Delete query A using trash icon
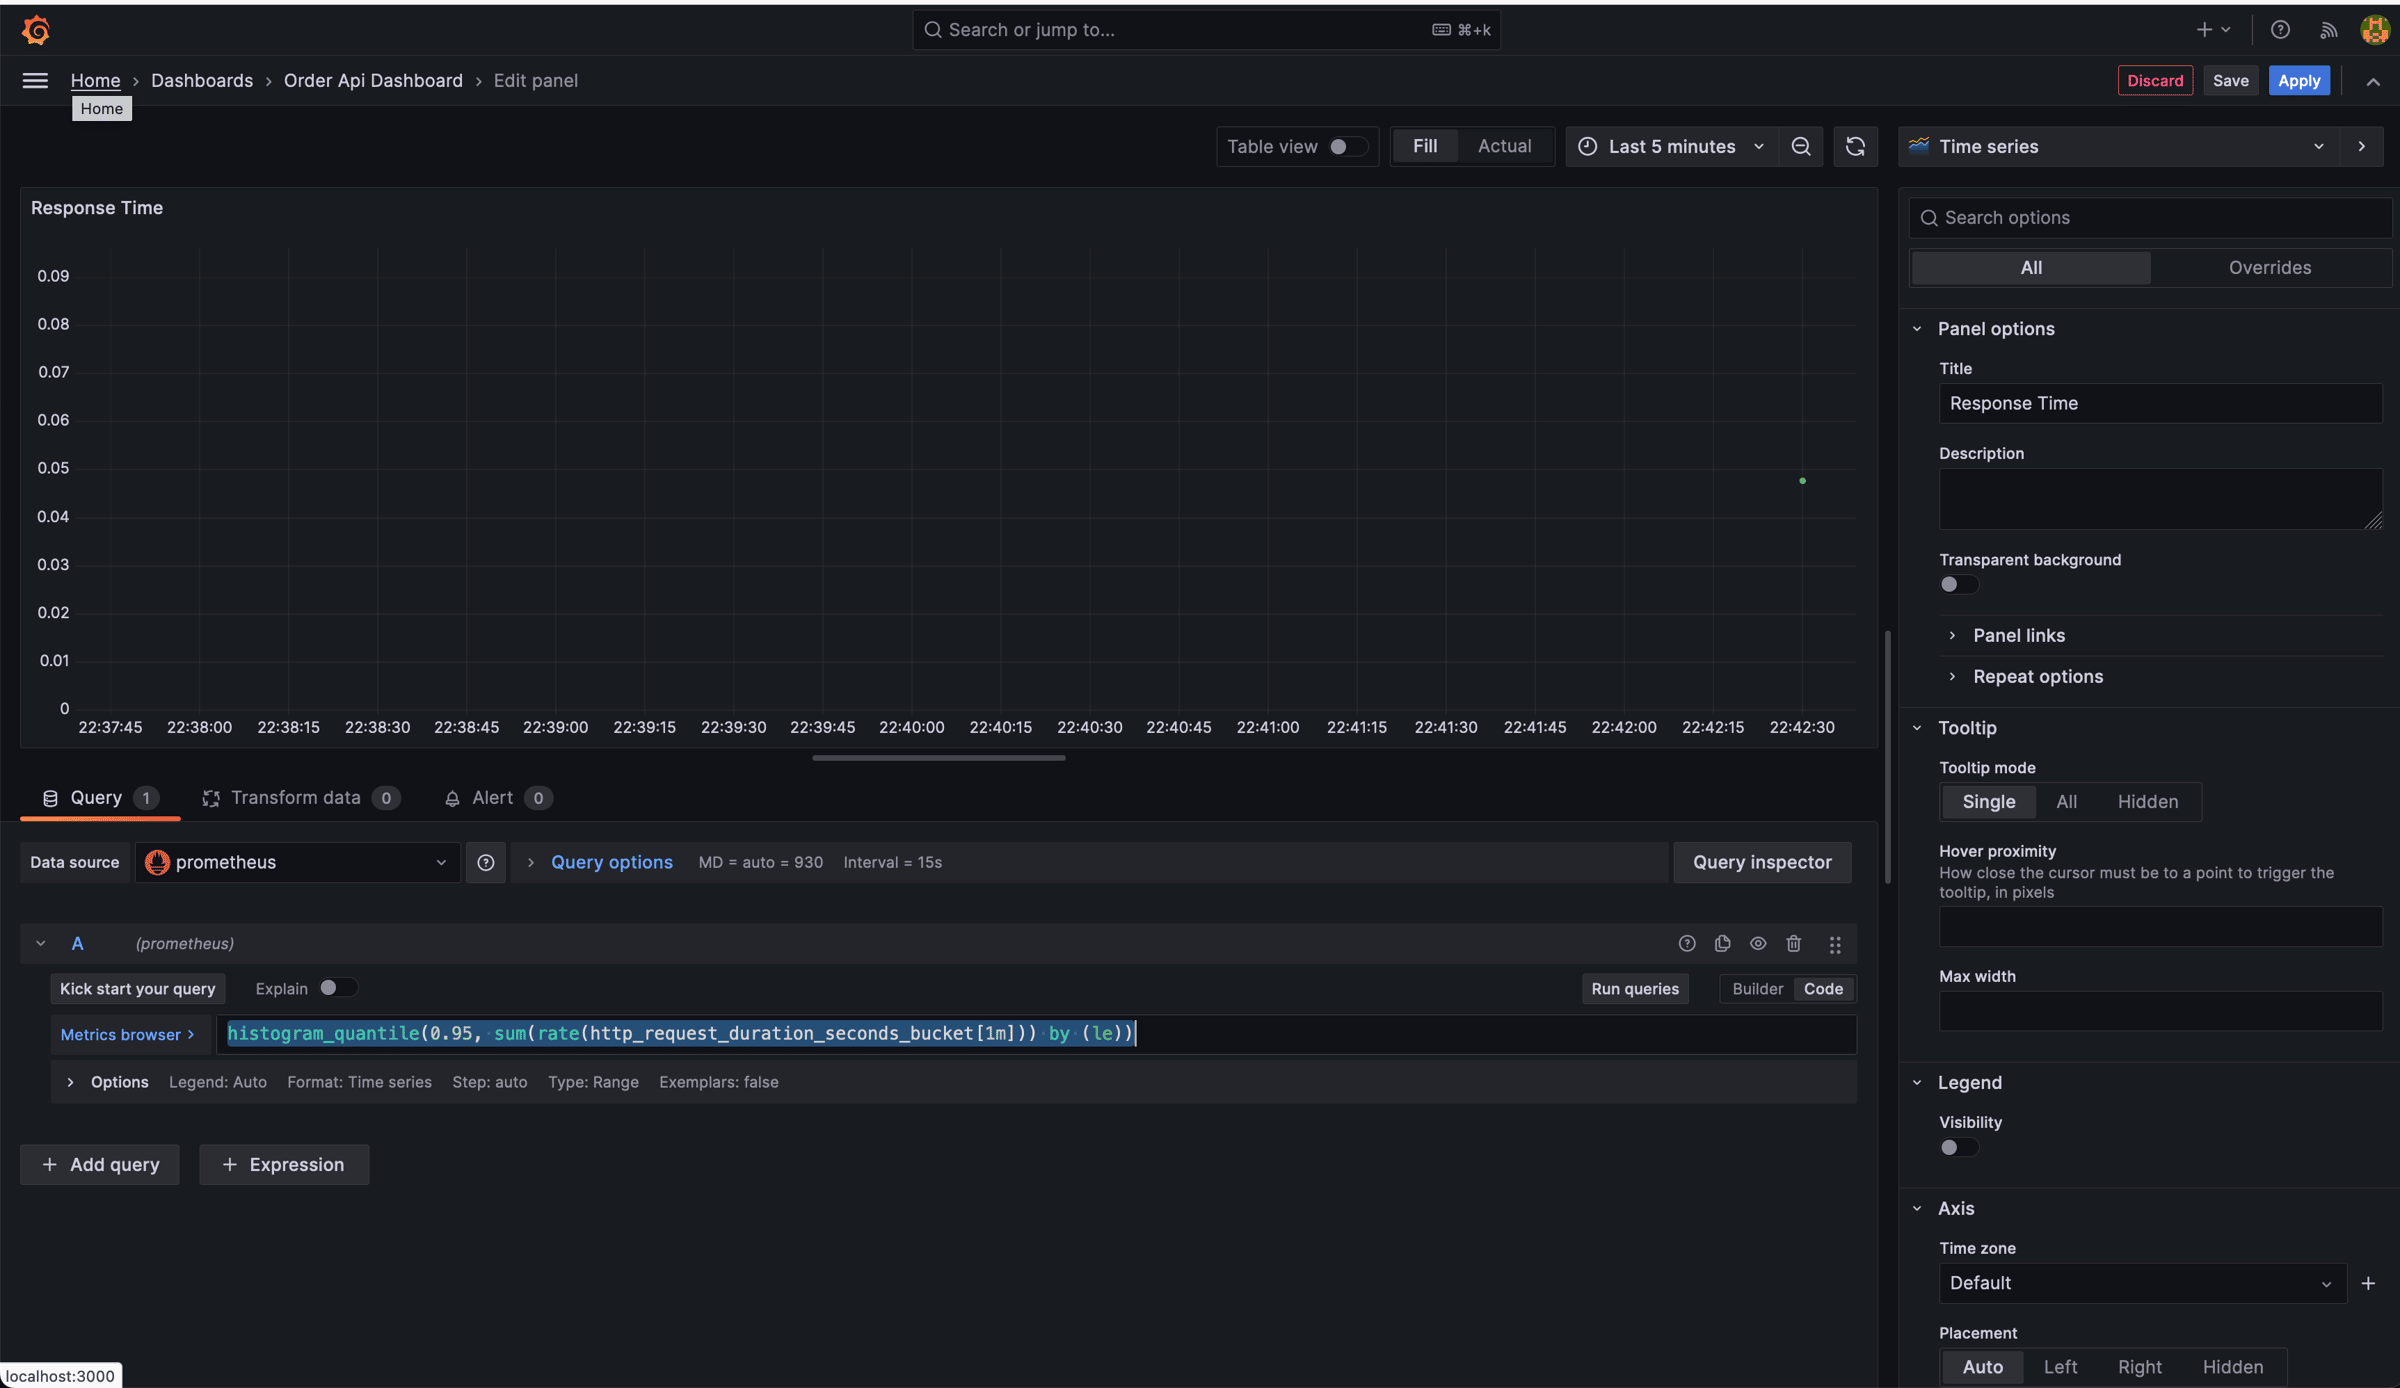2400x1388 pixels. [x=1793, y=943]
